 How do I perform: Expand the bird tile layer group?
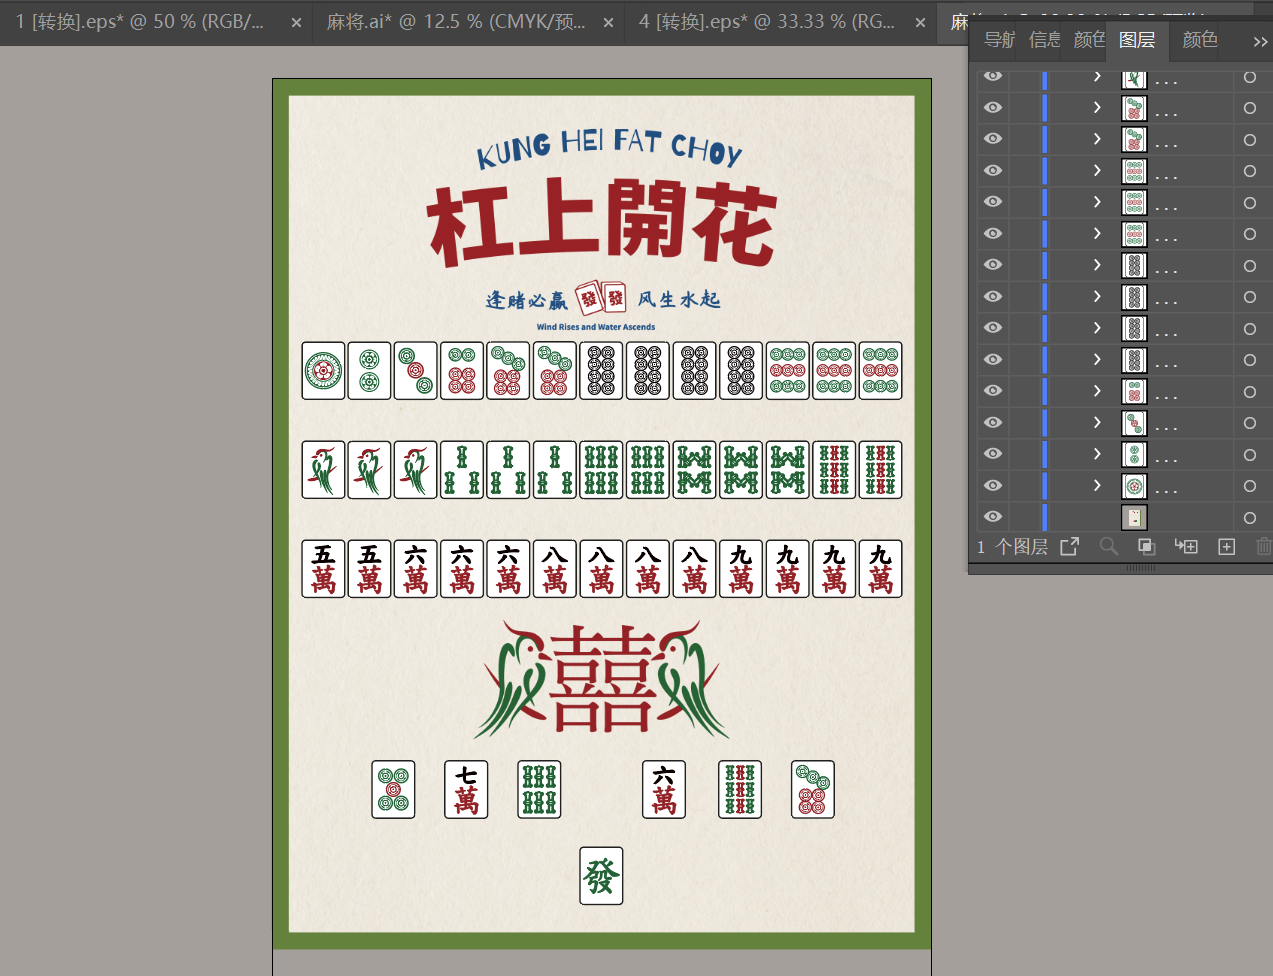coord(1097,77)
